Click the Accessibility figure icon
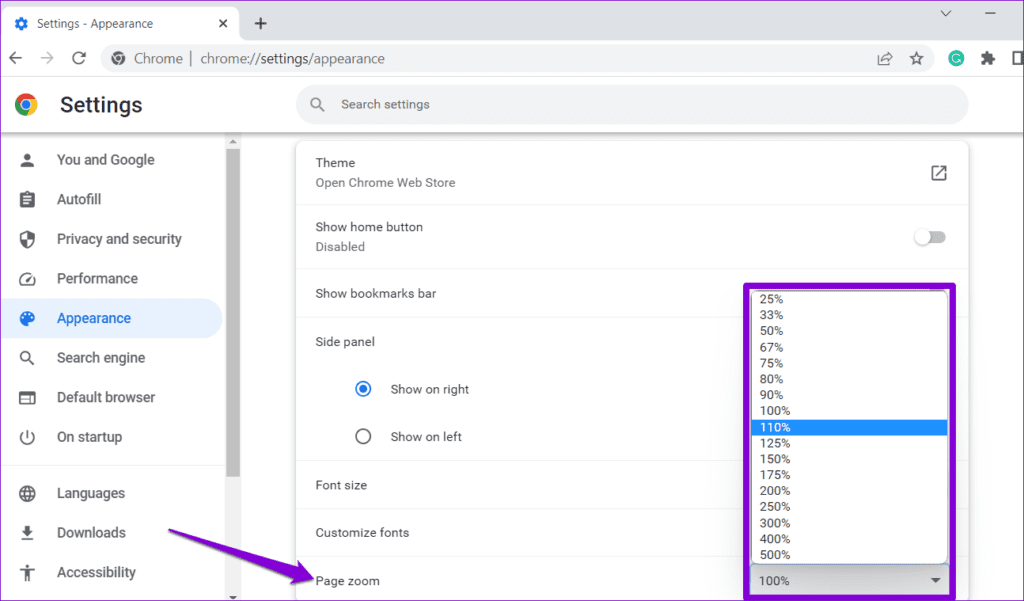 coord(27,572)
